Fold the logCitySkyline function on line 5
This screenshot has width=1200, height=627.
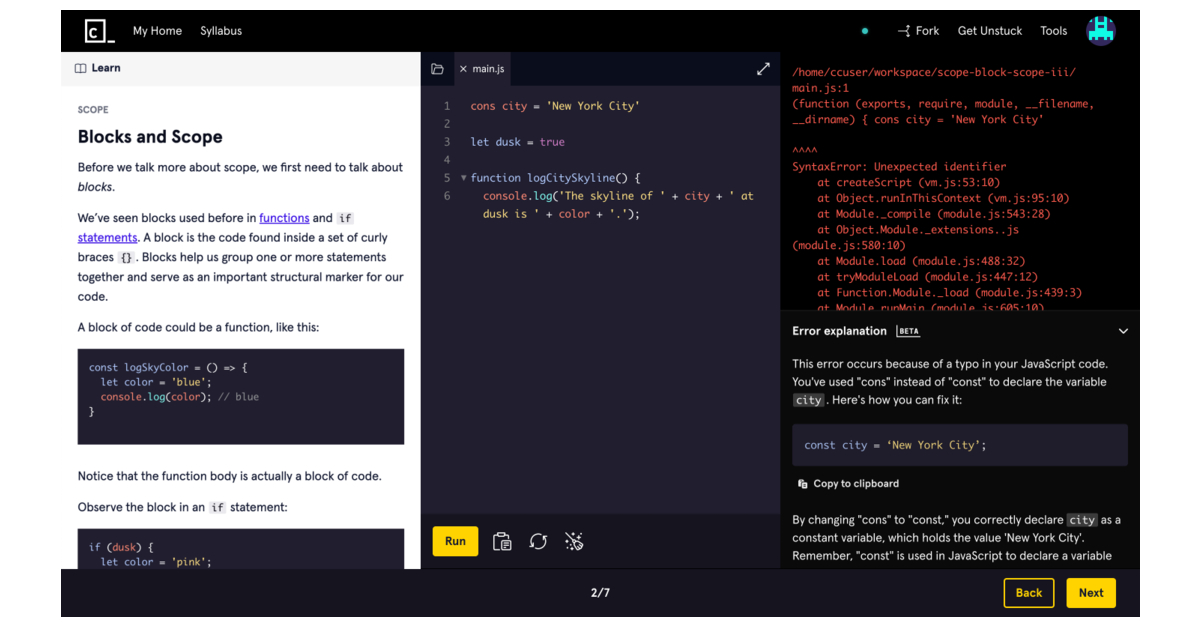click(463, 178)
